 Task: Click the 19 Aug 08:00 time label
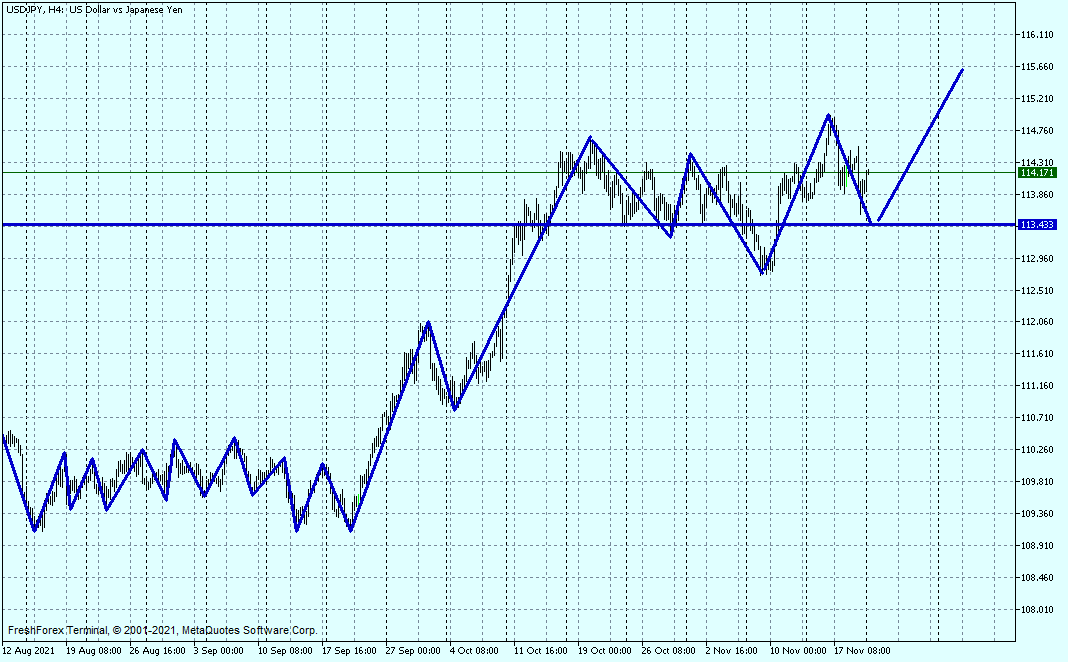93,651
